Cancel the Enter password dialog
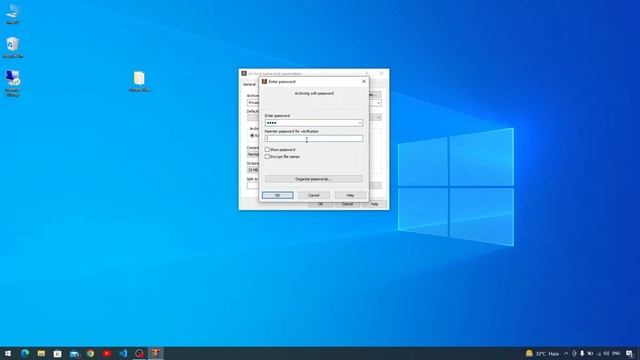The width and height of the screenshot is (640, 360). tap(314, 196)
